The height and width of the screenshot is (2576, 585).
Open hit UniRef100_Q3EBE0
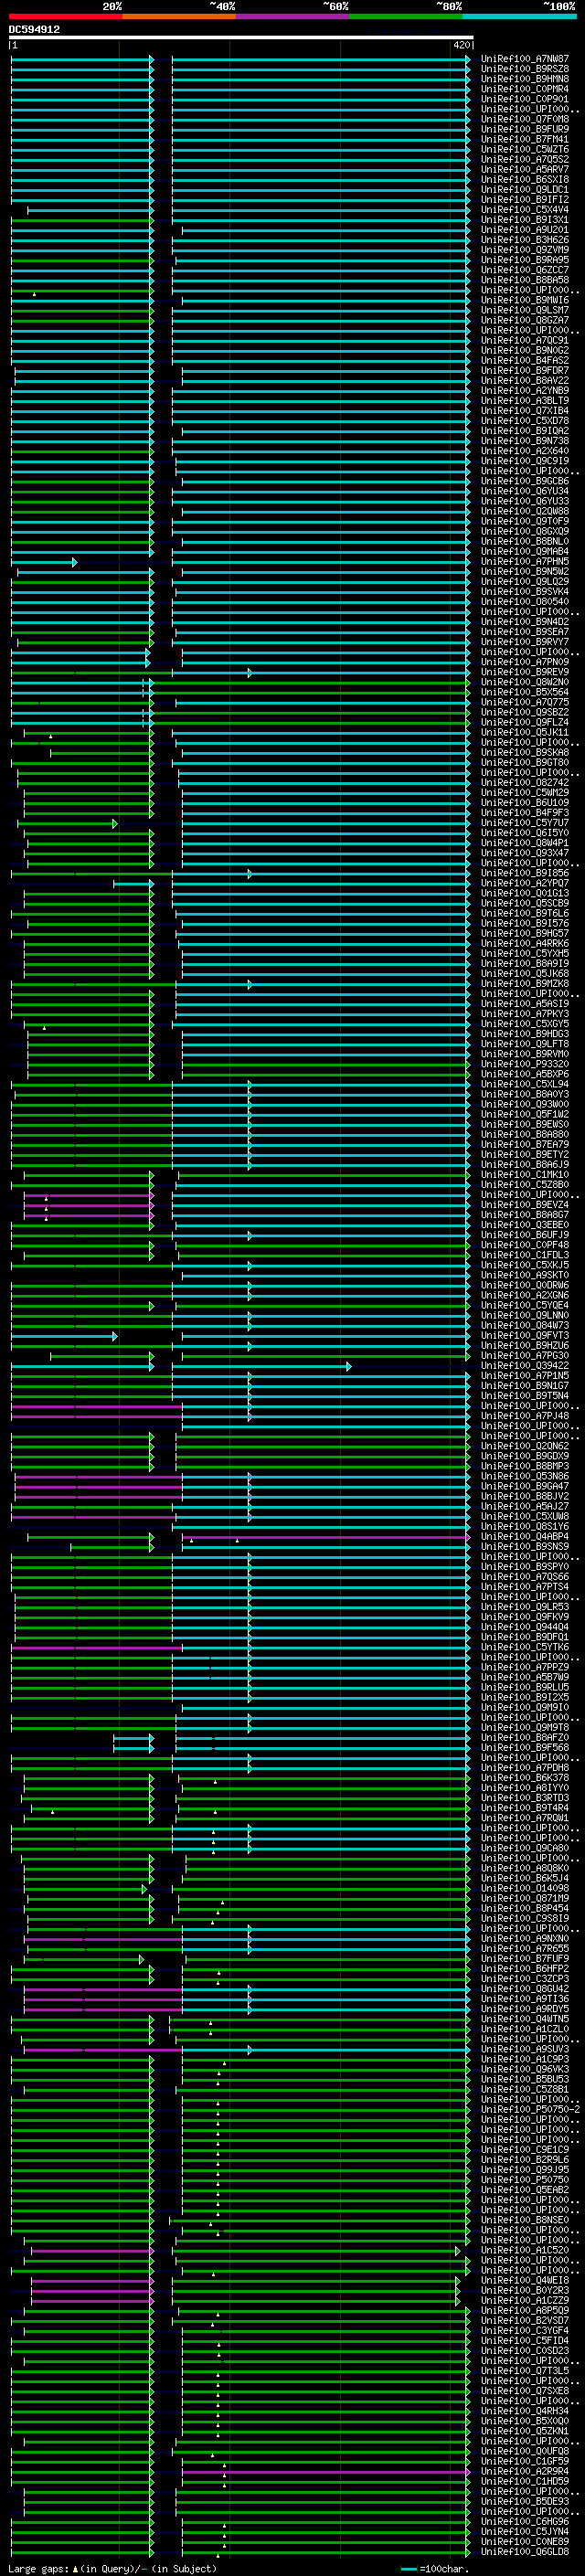click(524, 1225)
